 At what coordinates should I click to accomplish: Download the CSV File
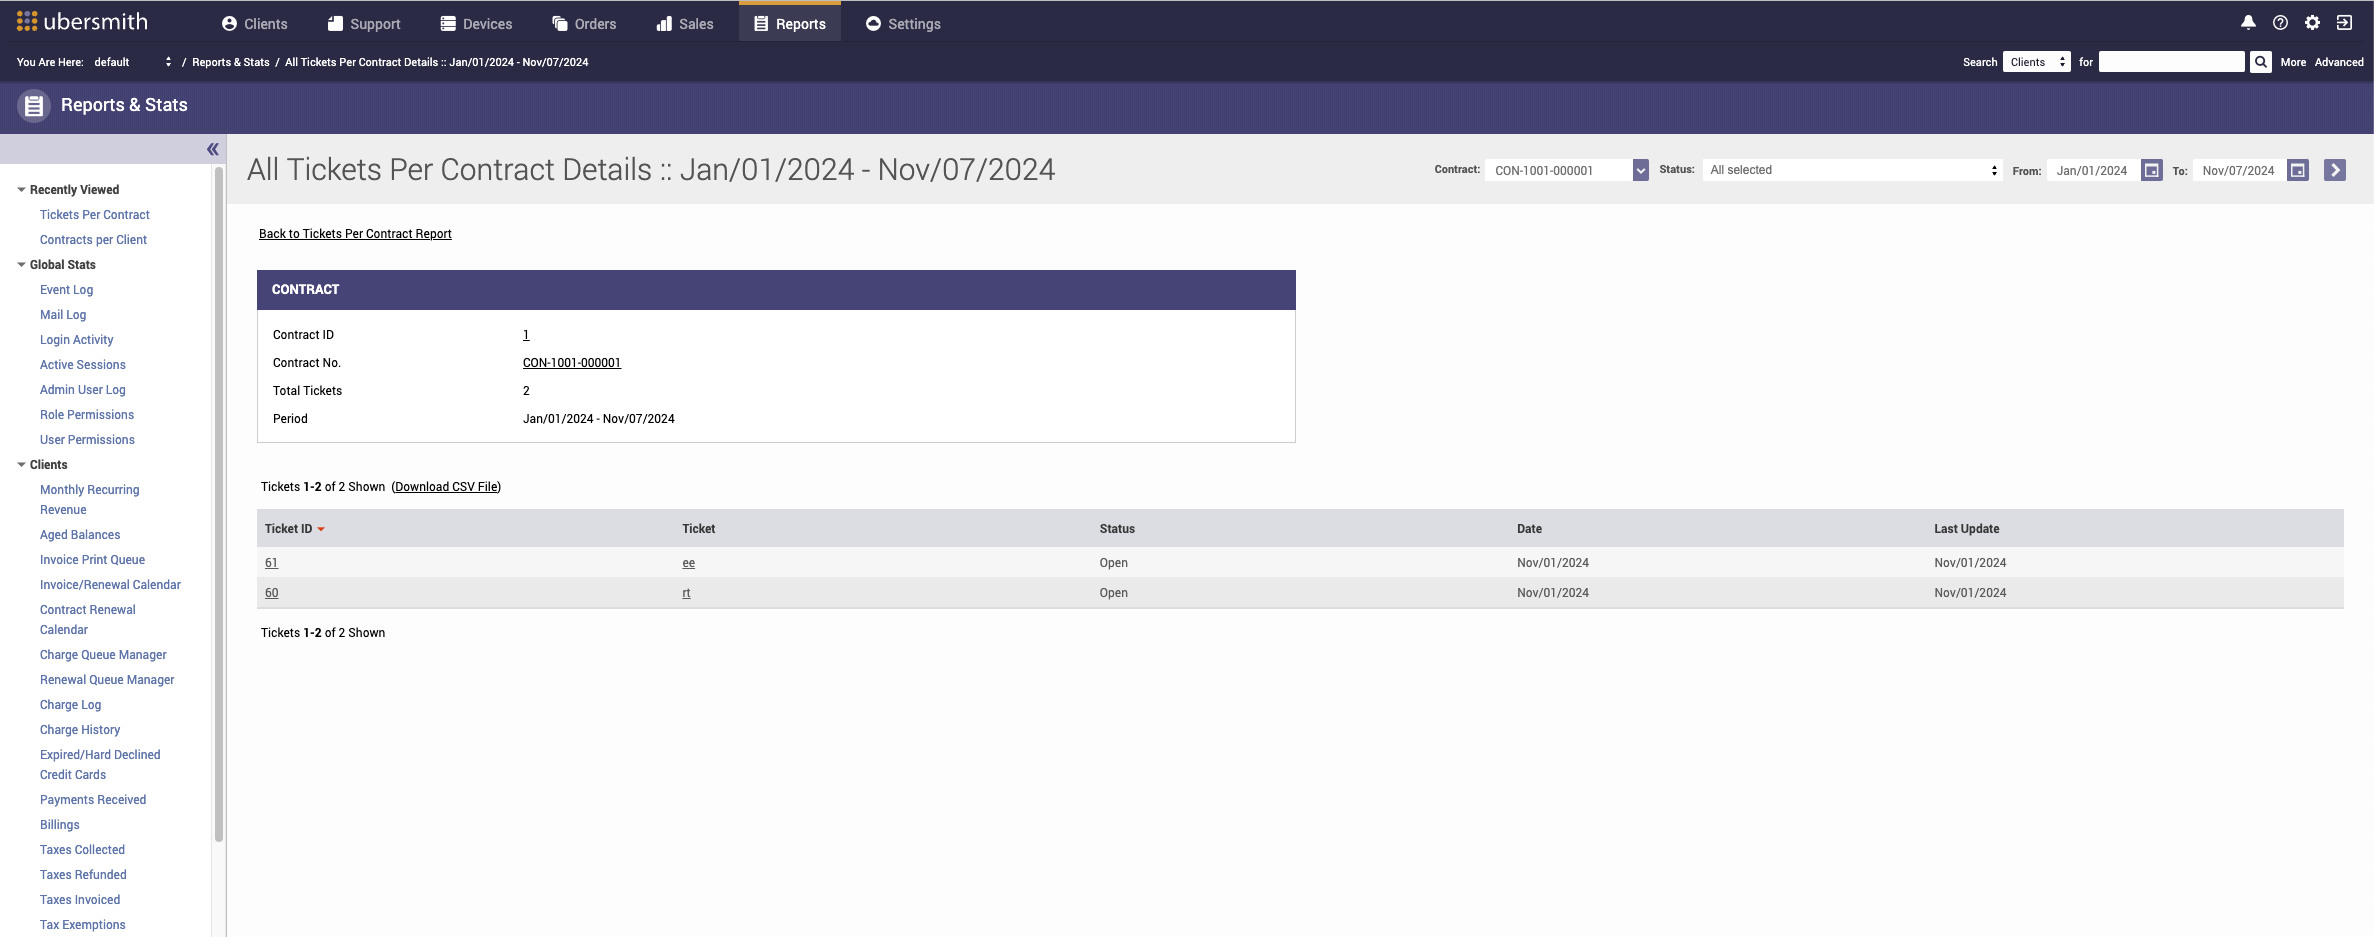[x=446, y=487]
